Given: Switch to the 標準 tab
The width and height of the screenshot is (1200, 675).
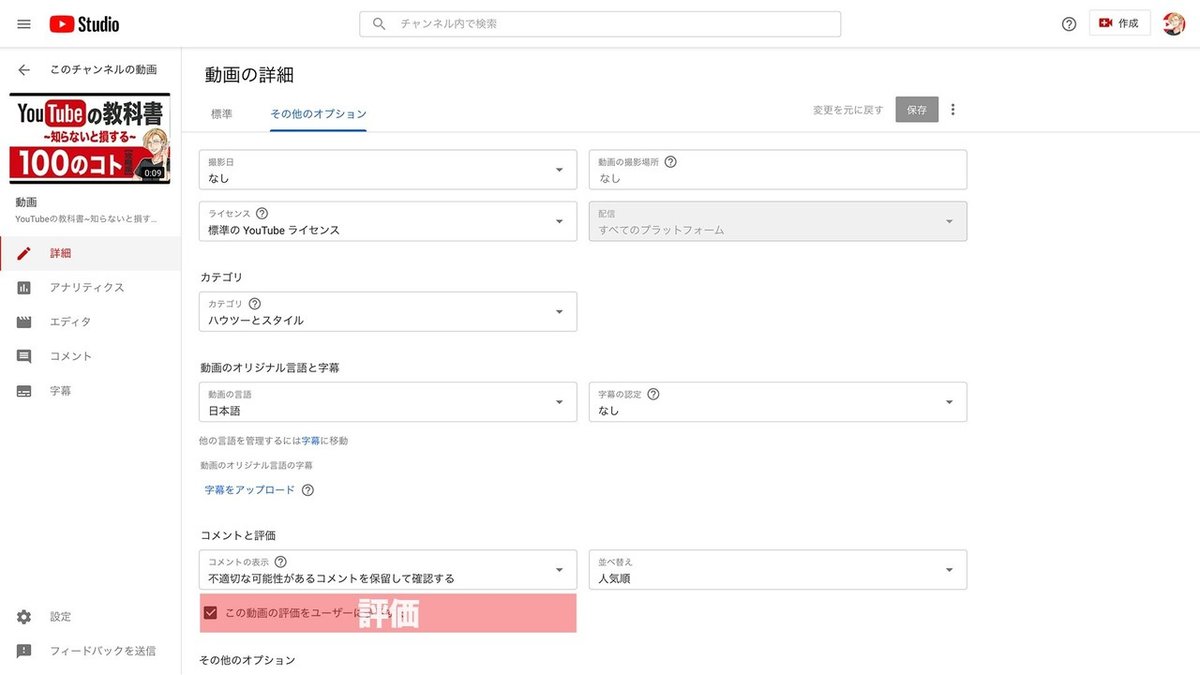Looking at the screenshot, I should coord(221,114).
